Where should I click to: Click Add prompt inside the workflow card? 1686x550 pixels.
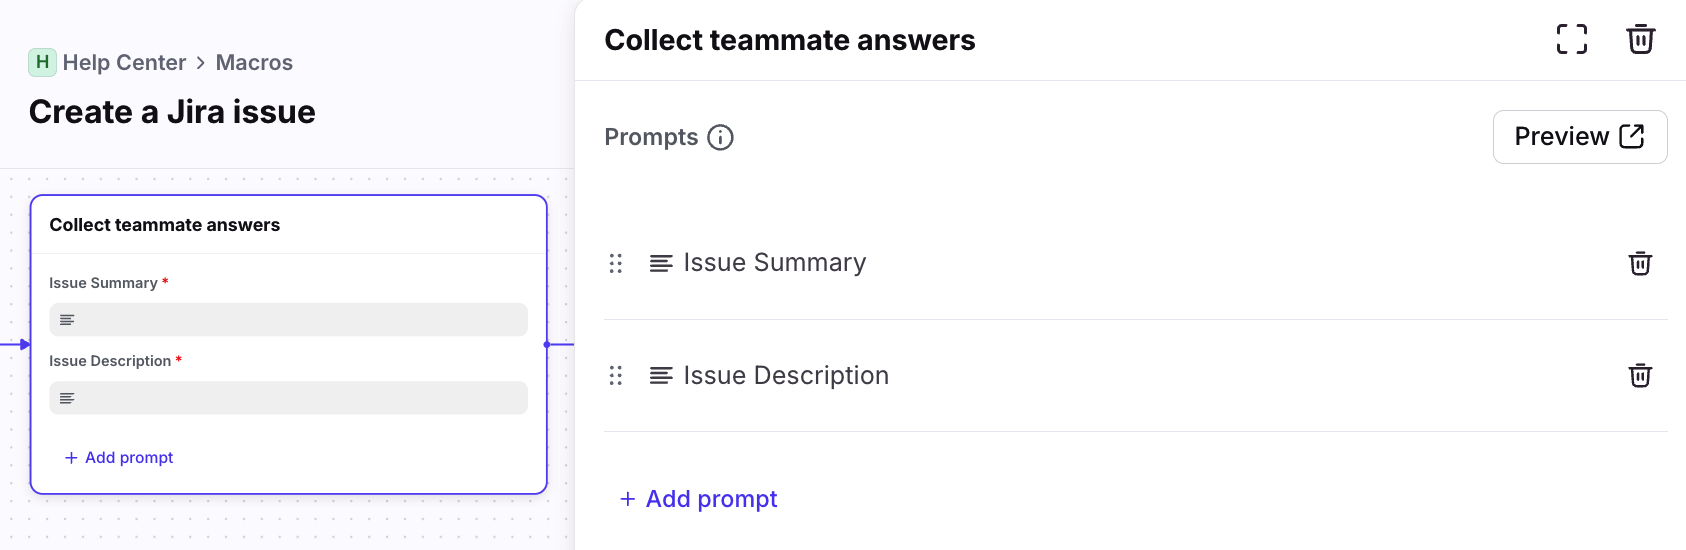[119, 457]
